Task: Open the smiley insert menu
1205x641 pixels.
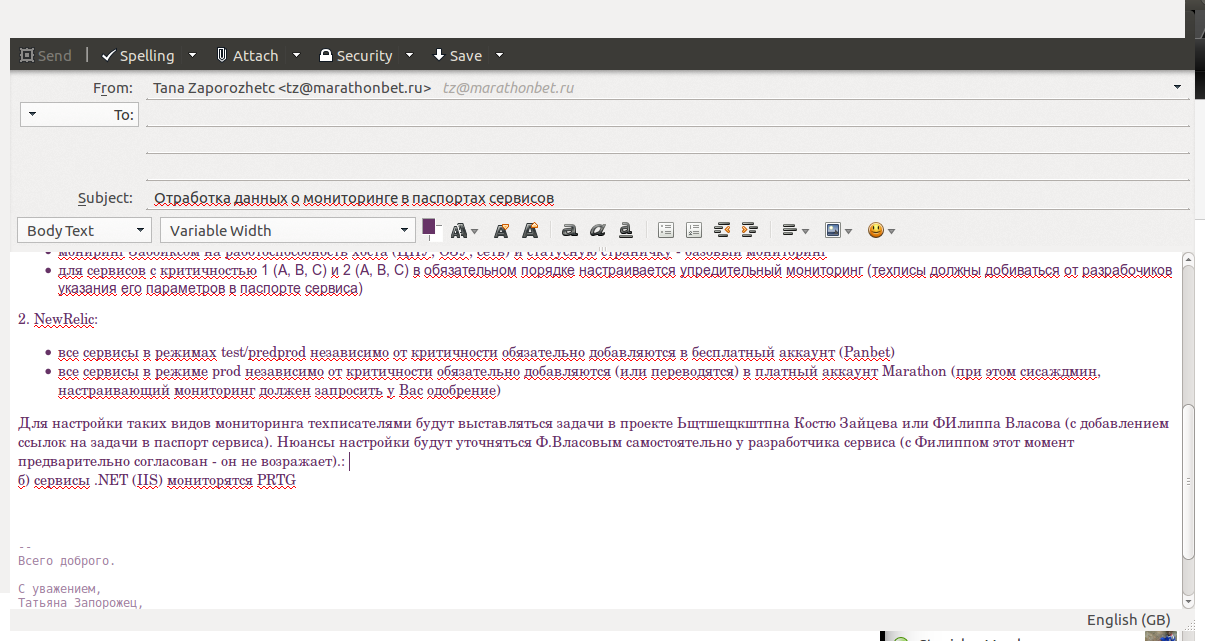Action: (881, 230)
